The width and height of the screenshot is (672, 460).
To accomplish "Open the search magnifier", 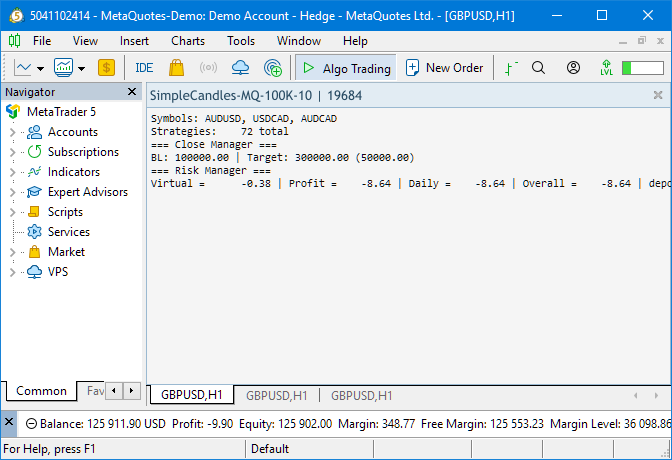I will pyautogui.click(x=538, y=68).
